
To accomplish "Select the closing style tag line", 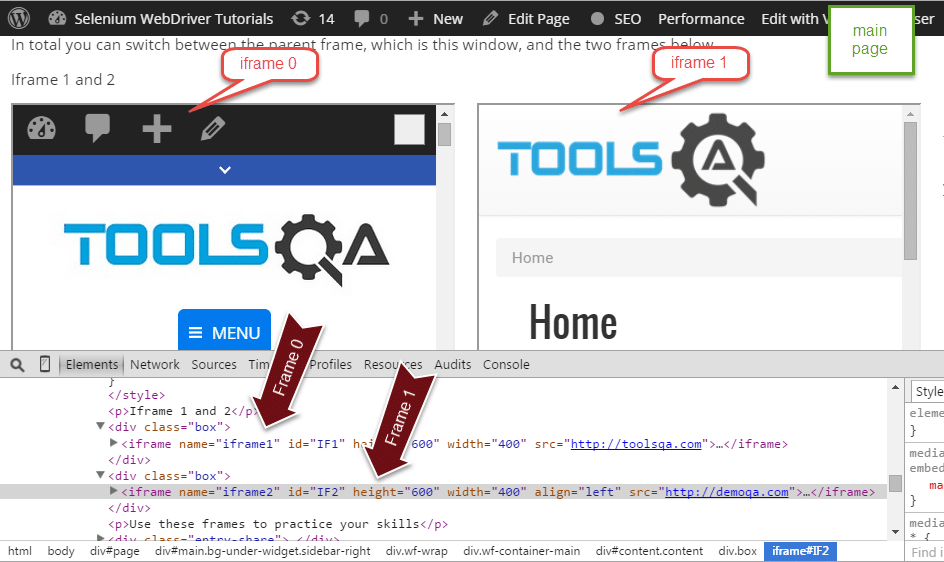I will pyautogui.click(x=137, y=395).
